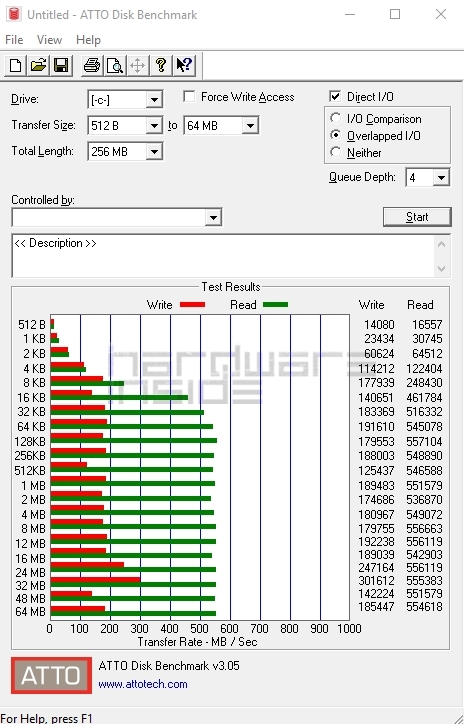Open the Drive dropdown showing [-c-]
The width and height of the screenshot is (464, 724).
pos(154,99)
